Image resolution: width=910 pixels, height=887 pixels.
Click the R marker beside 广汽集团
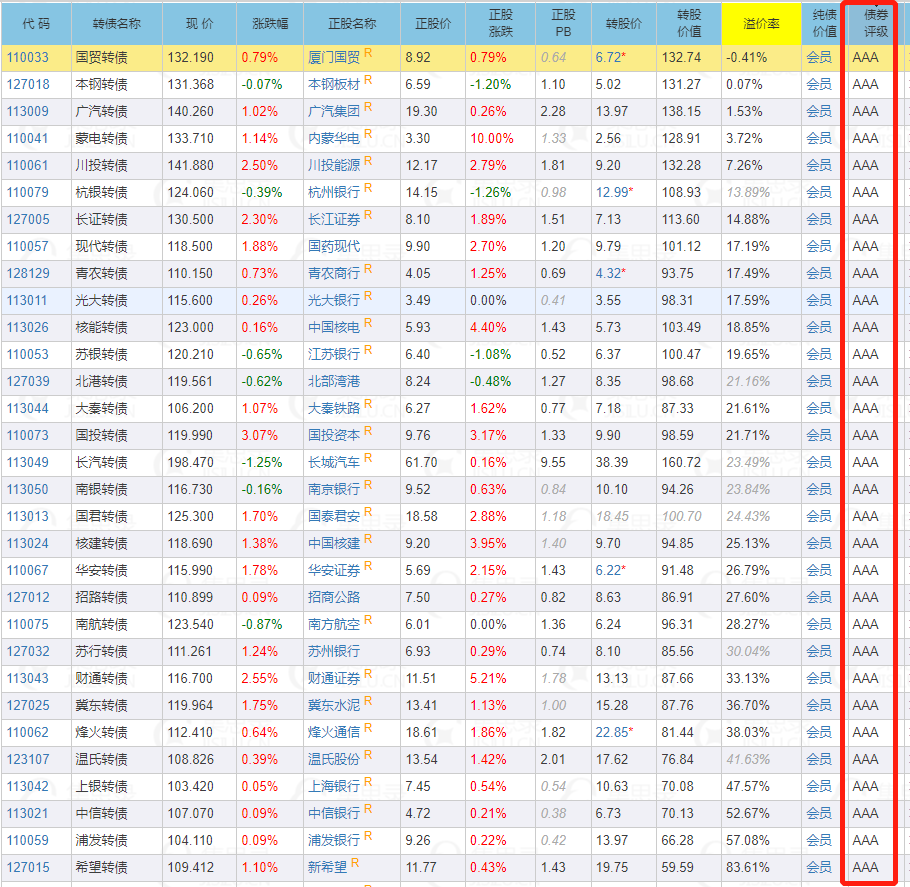368,107
